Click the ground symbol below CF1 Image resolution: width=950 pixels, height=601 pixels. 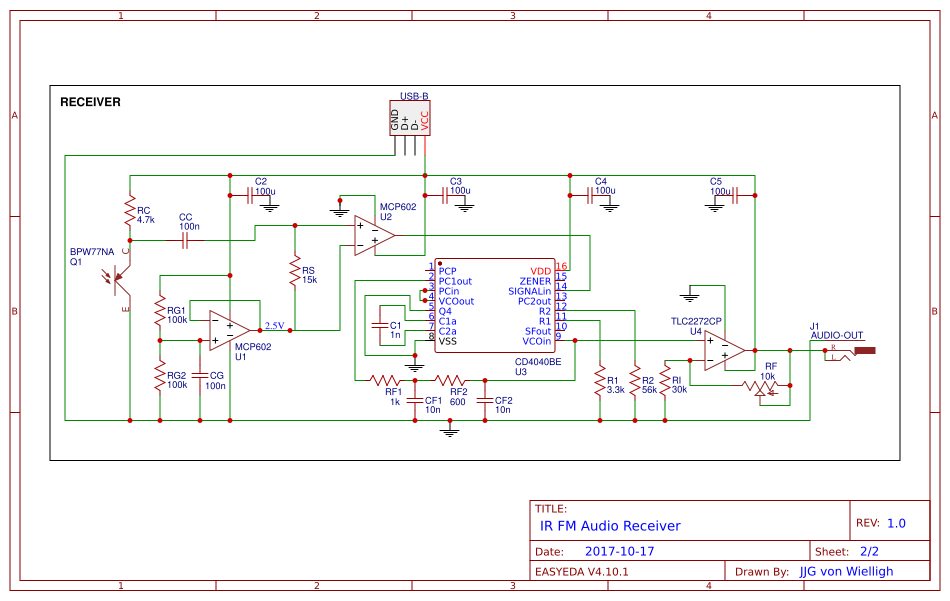[x=450, y=430]
